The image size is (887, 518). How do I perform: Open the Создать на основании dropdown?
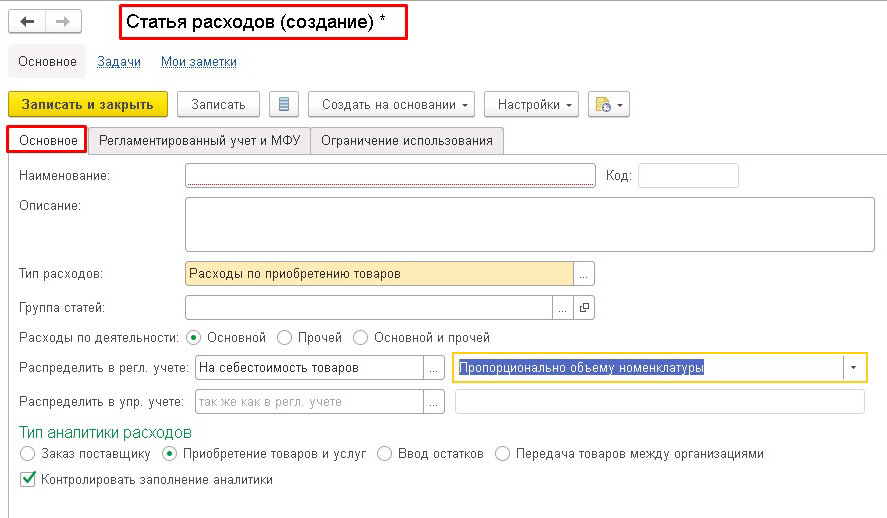(391, 105)
